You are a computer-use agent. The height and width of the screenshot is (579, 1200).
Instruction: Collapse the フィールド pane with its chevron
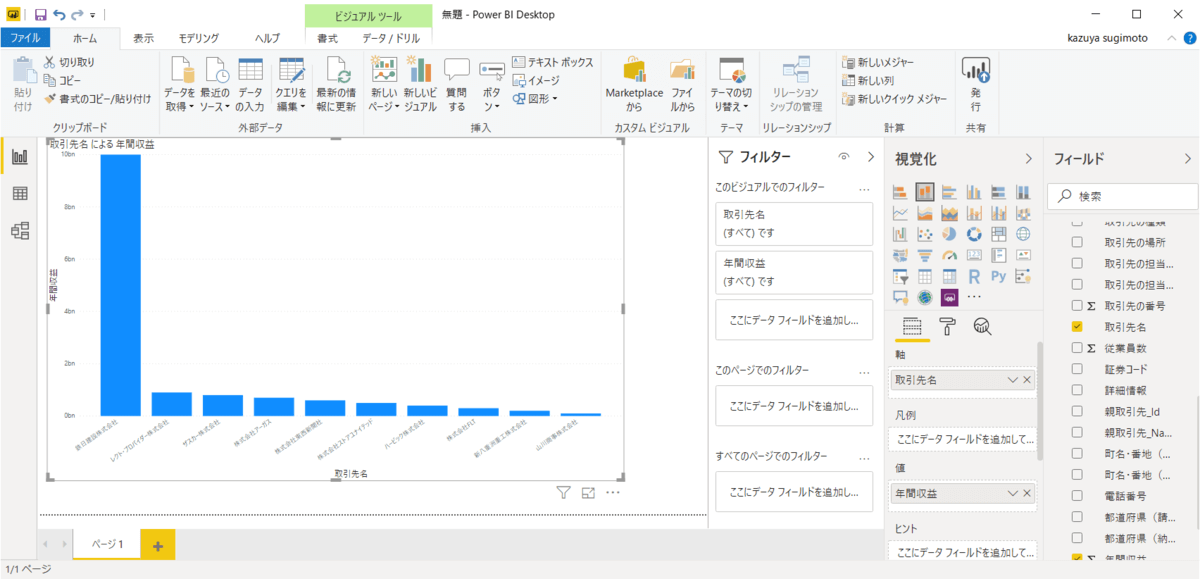tap(1187, 158)
